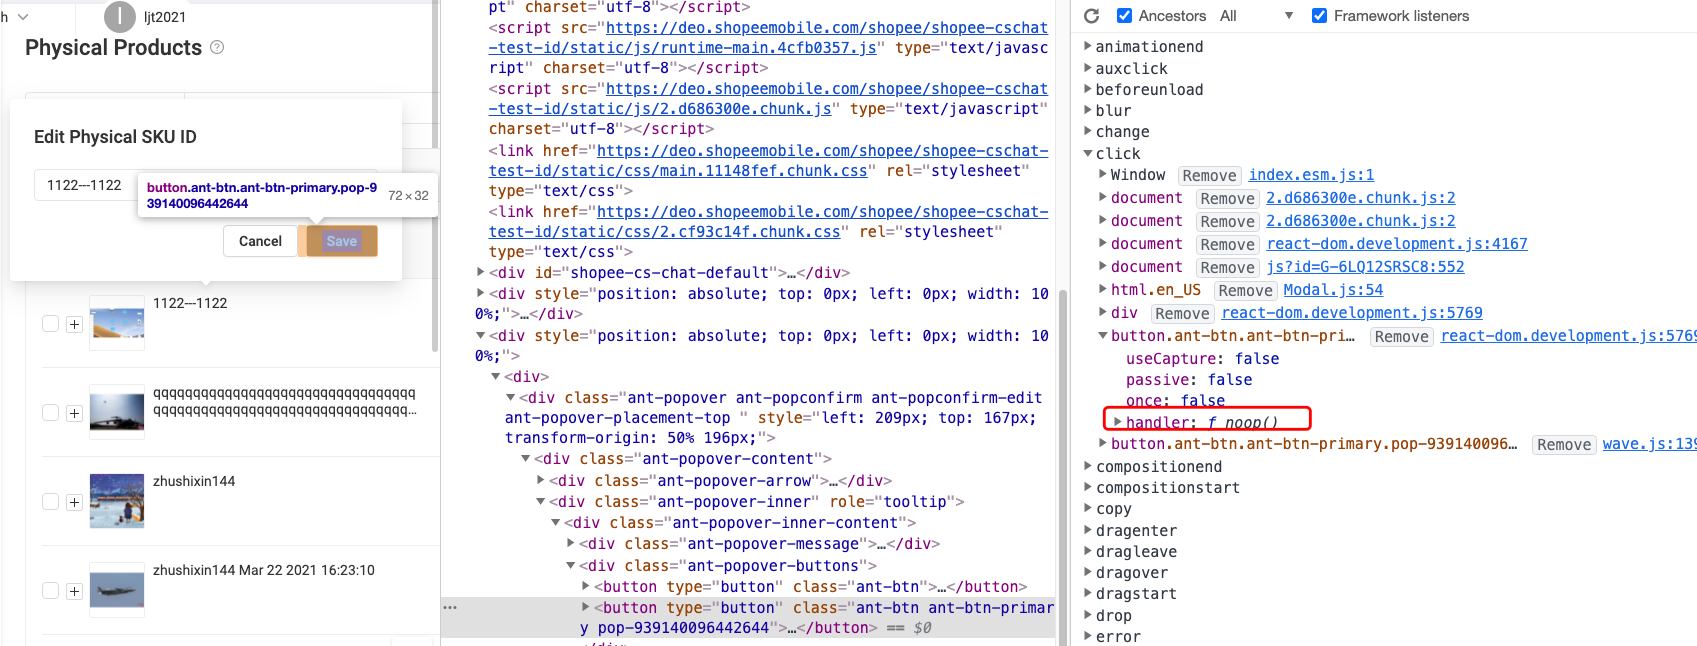Expand the error event category
Screen dimensions: 1697x646
[1088, 636]
